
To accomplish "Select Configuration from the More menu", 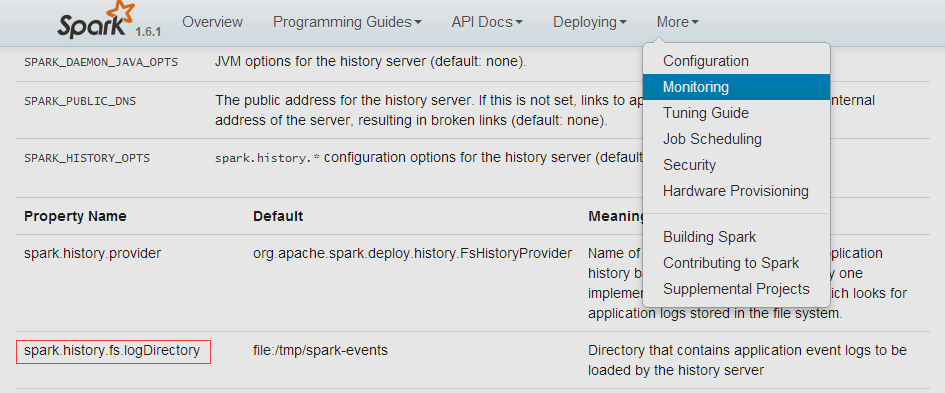I will [706, 61].
